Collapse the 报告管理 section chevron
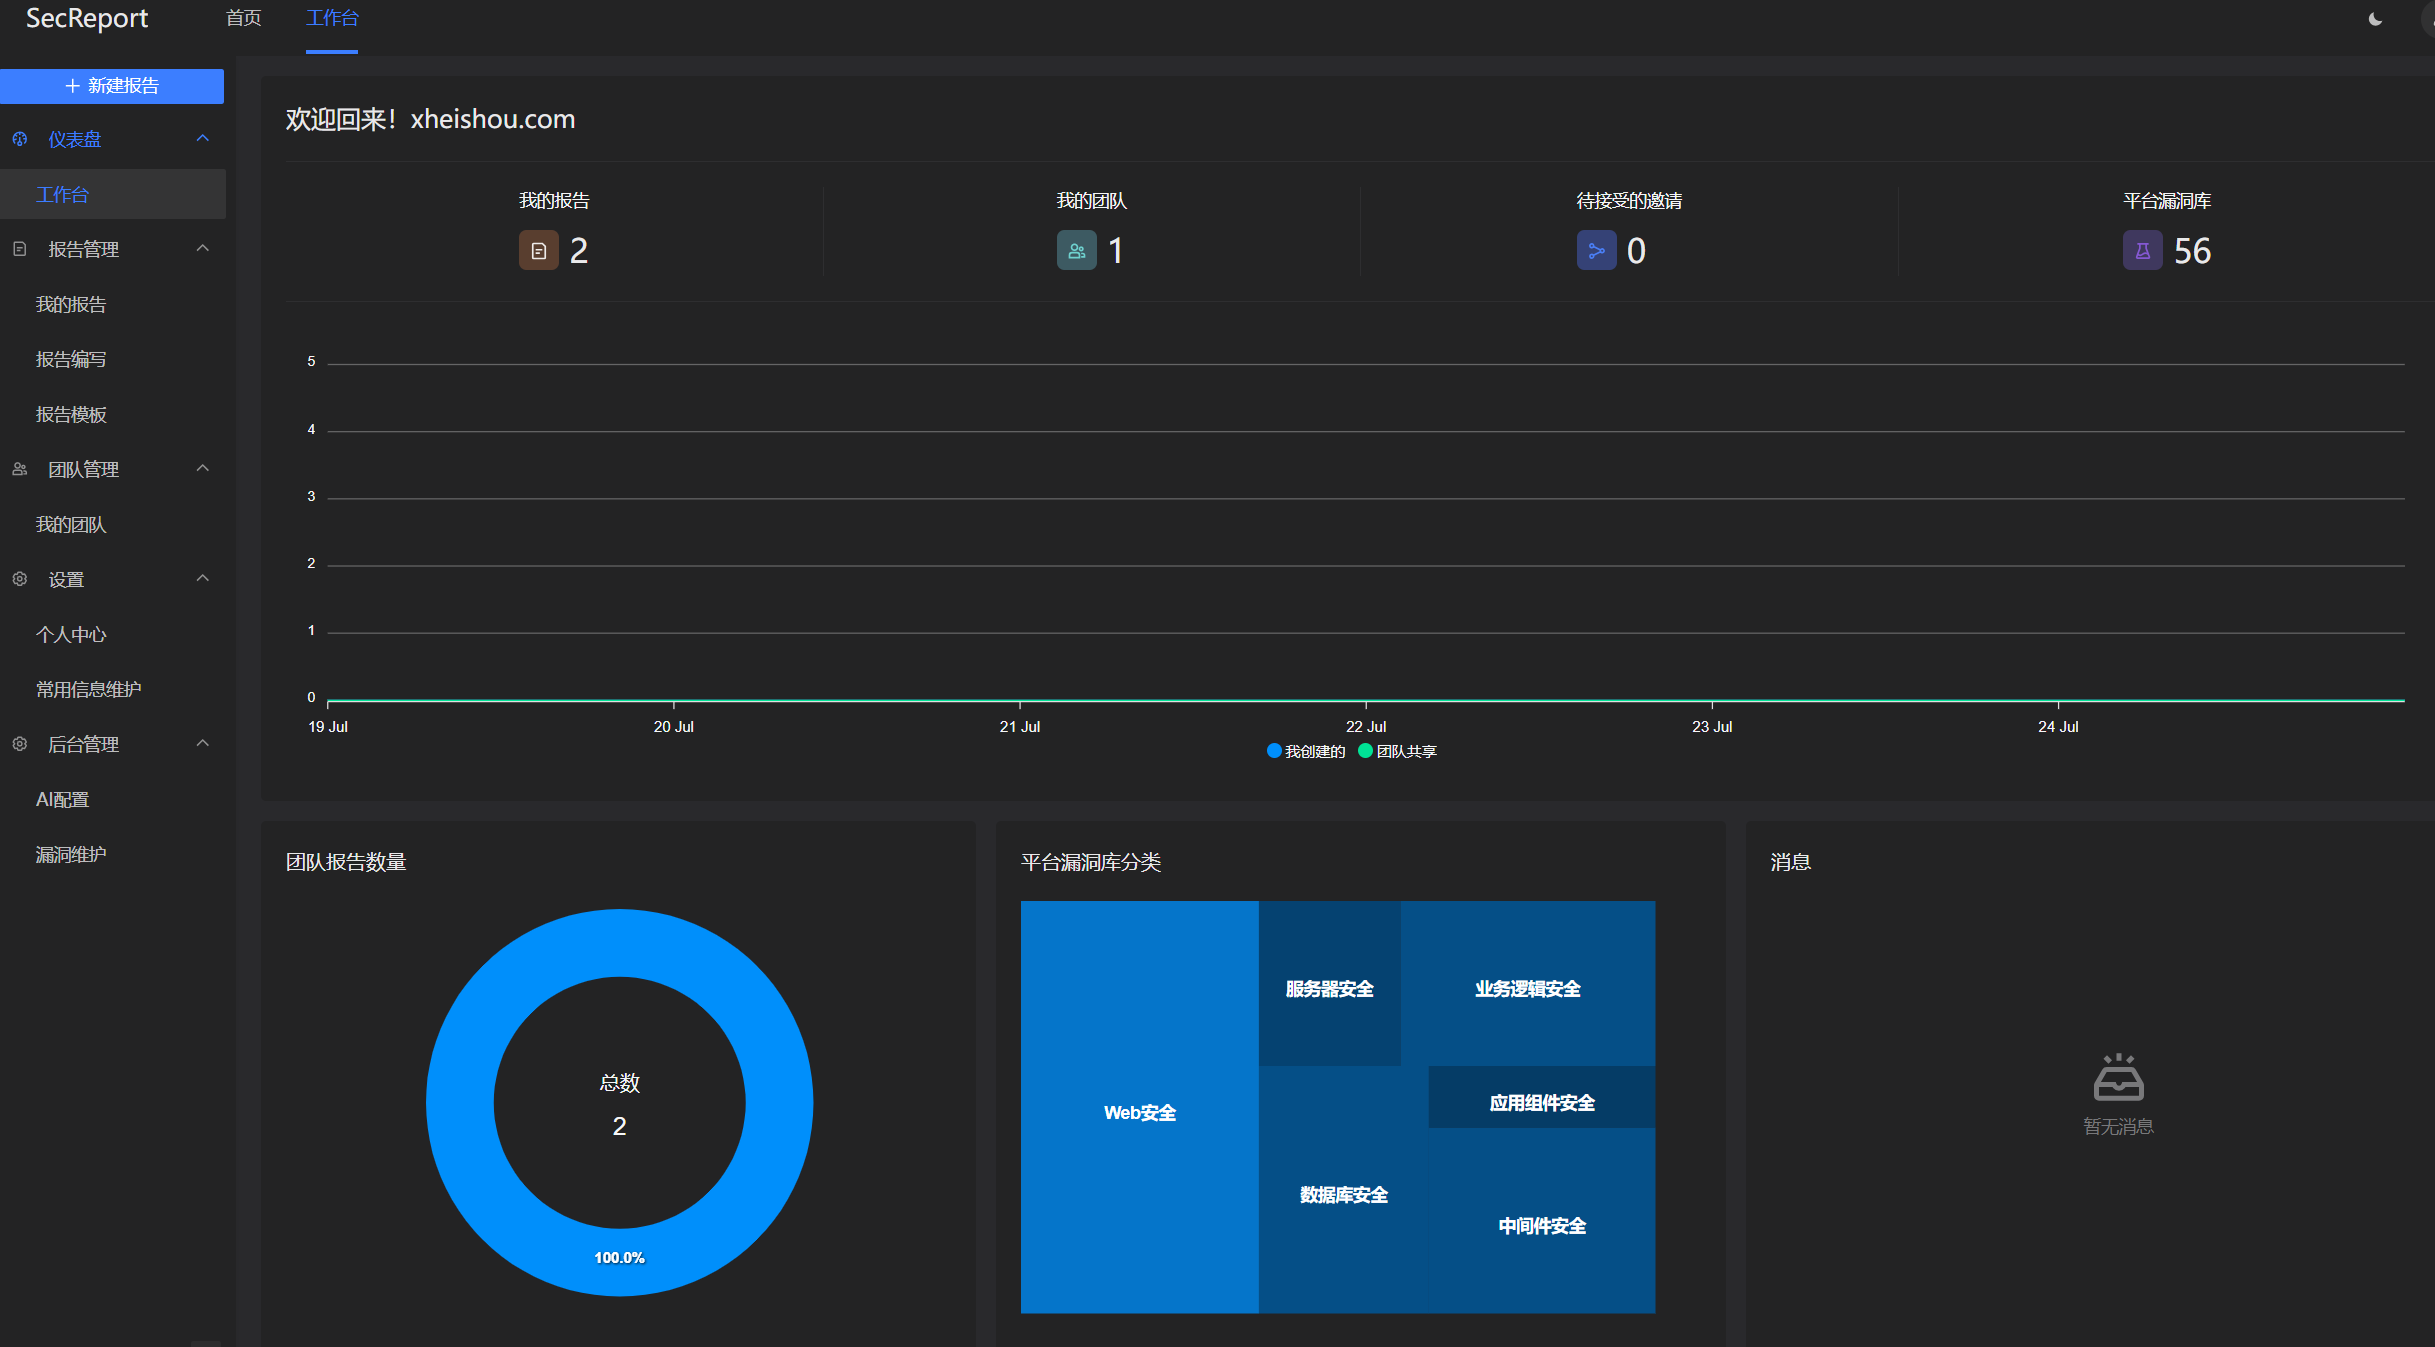This screenshot has width=2435, height=1347. point(203,248)
